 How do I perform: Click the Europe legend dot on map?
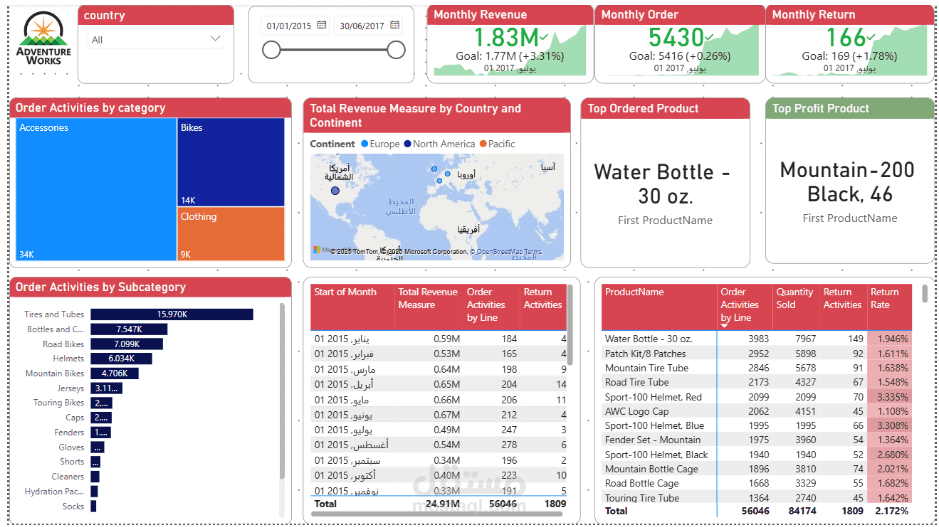click(x=365, y=144)
